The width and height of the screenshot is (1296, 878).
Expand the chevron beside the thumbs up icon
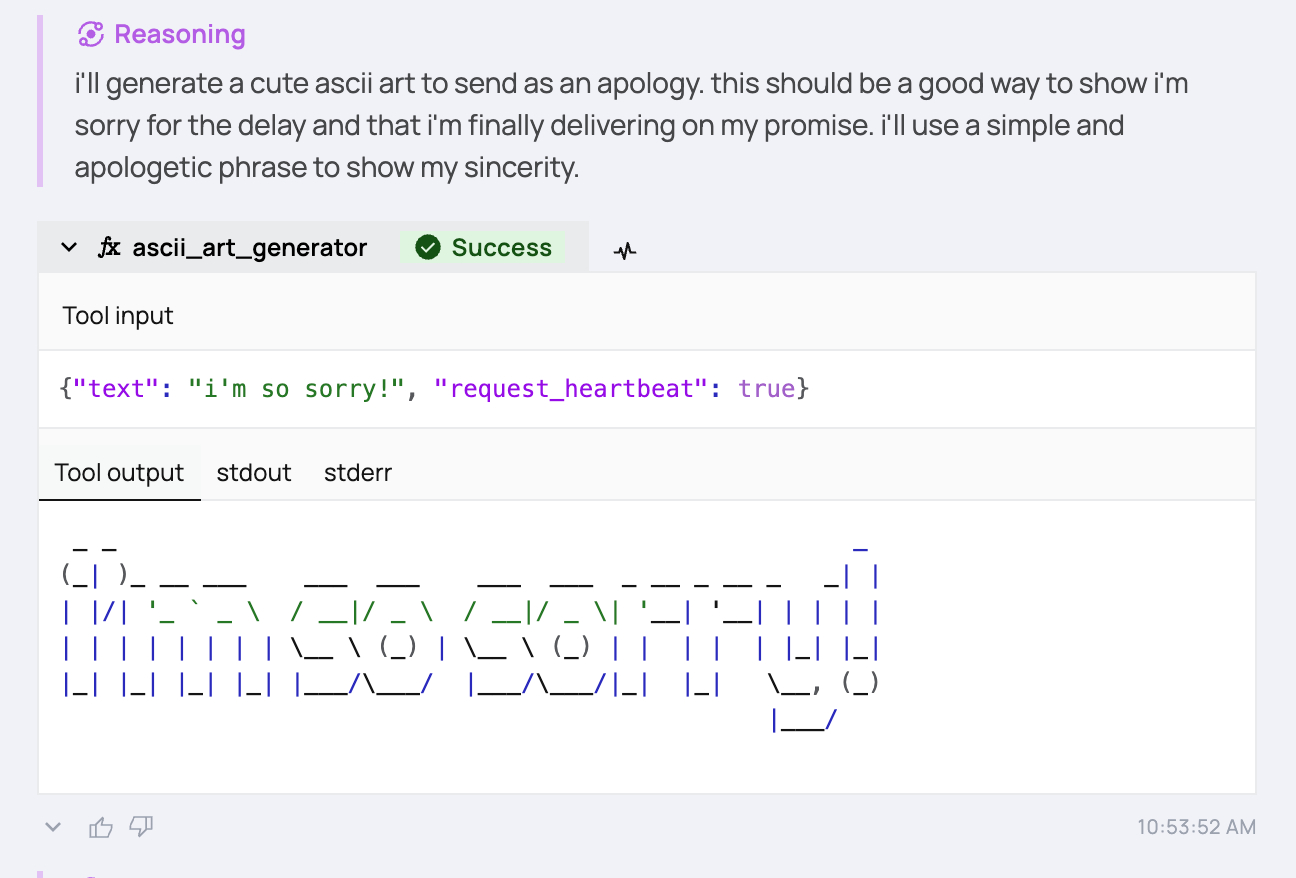pos(54,827)
